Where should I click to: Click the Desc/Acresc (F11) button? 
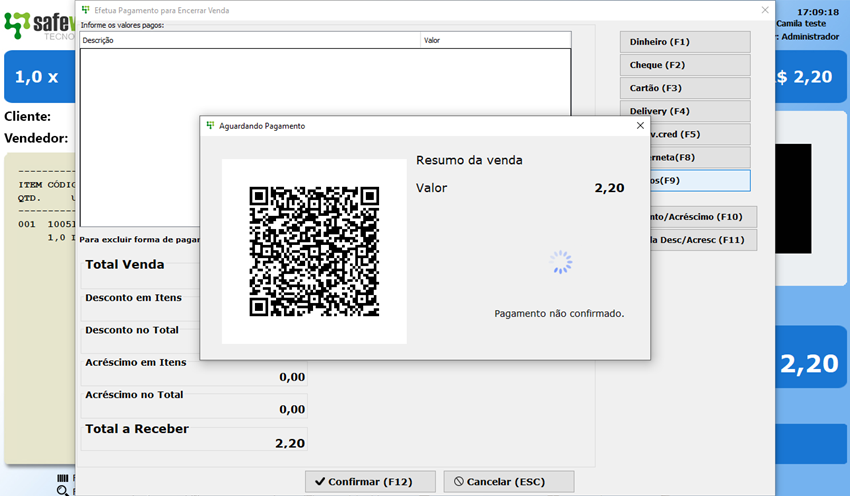click(704, 240)
